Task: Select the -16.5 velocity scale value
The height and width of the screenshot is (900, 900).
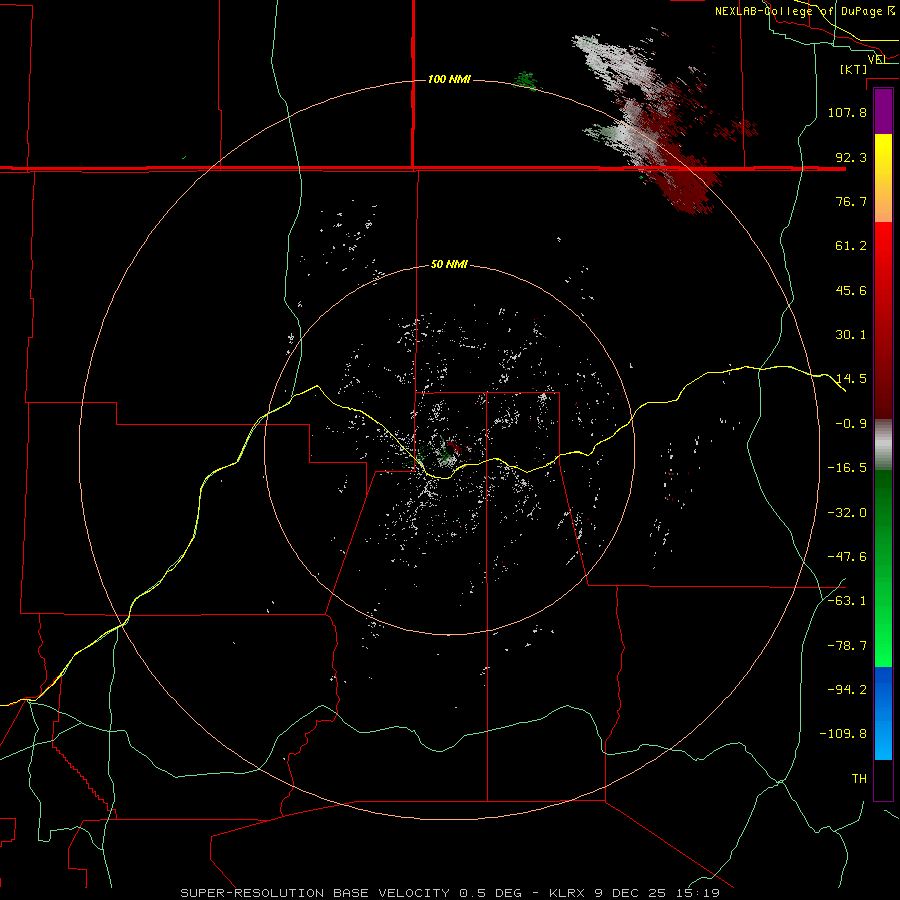Action: (847, 468)
